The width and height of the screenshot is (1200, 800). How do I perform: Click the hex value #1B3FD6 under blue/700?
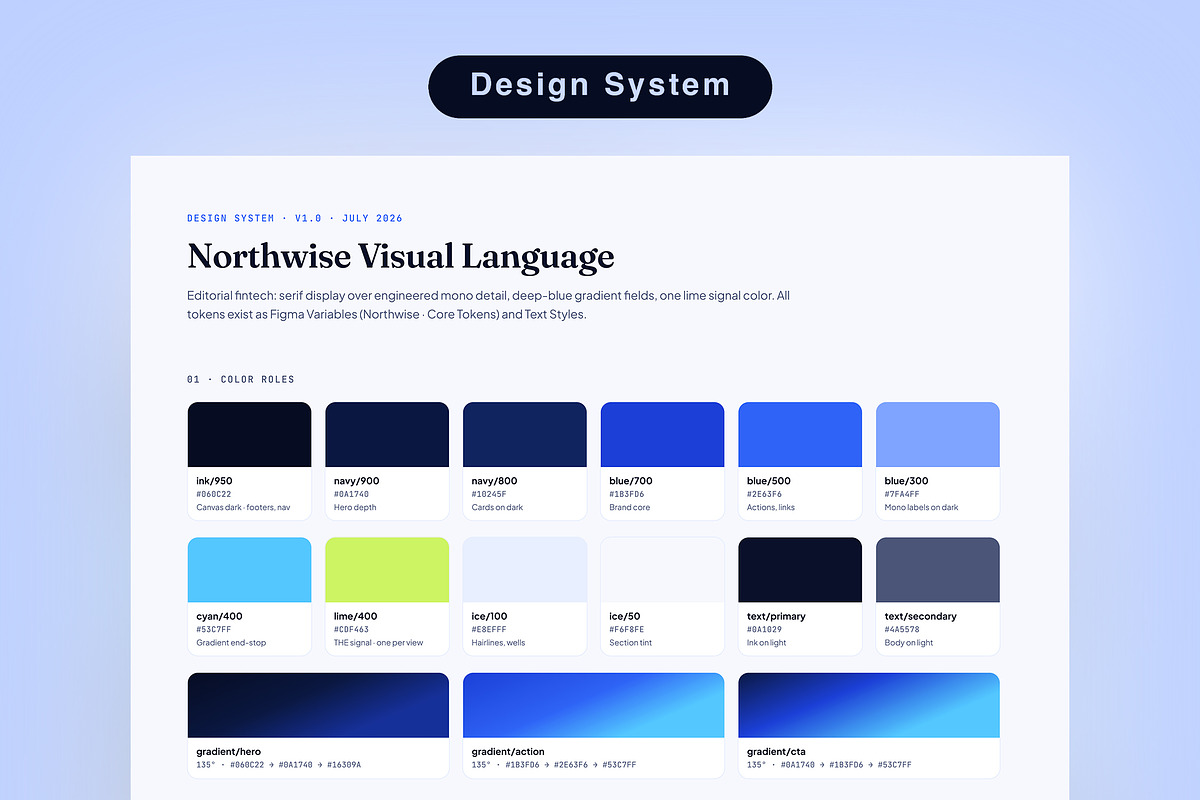(627, 494)
